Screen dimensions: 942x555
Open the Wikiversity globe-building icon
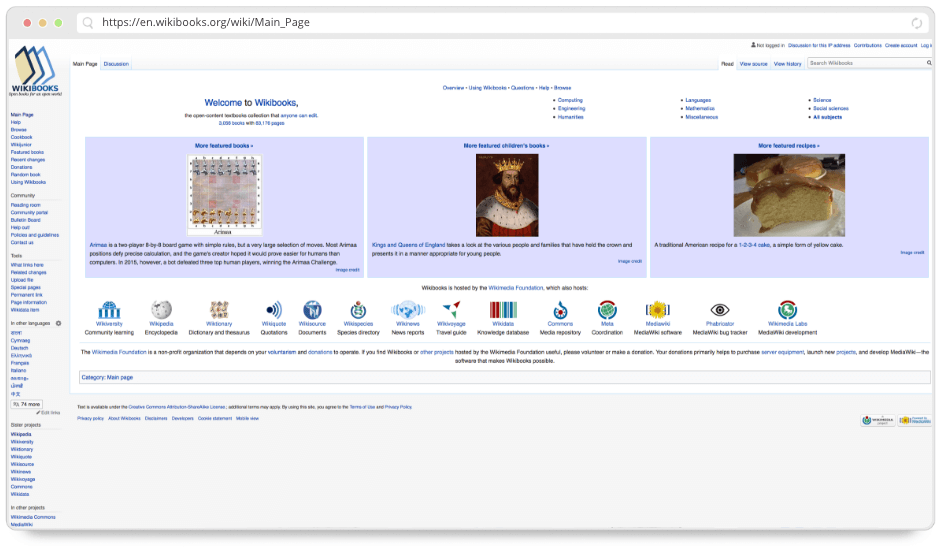coord(109,310)
